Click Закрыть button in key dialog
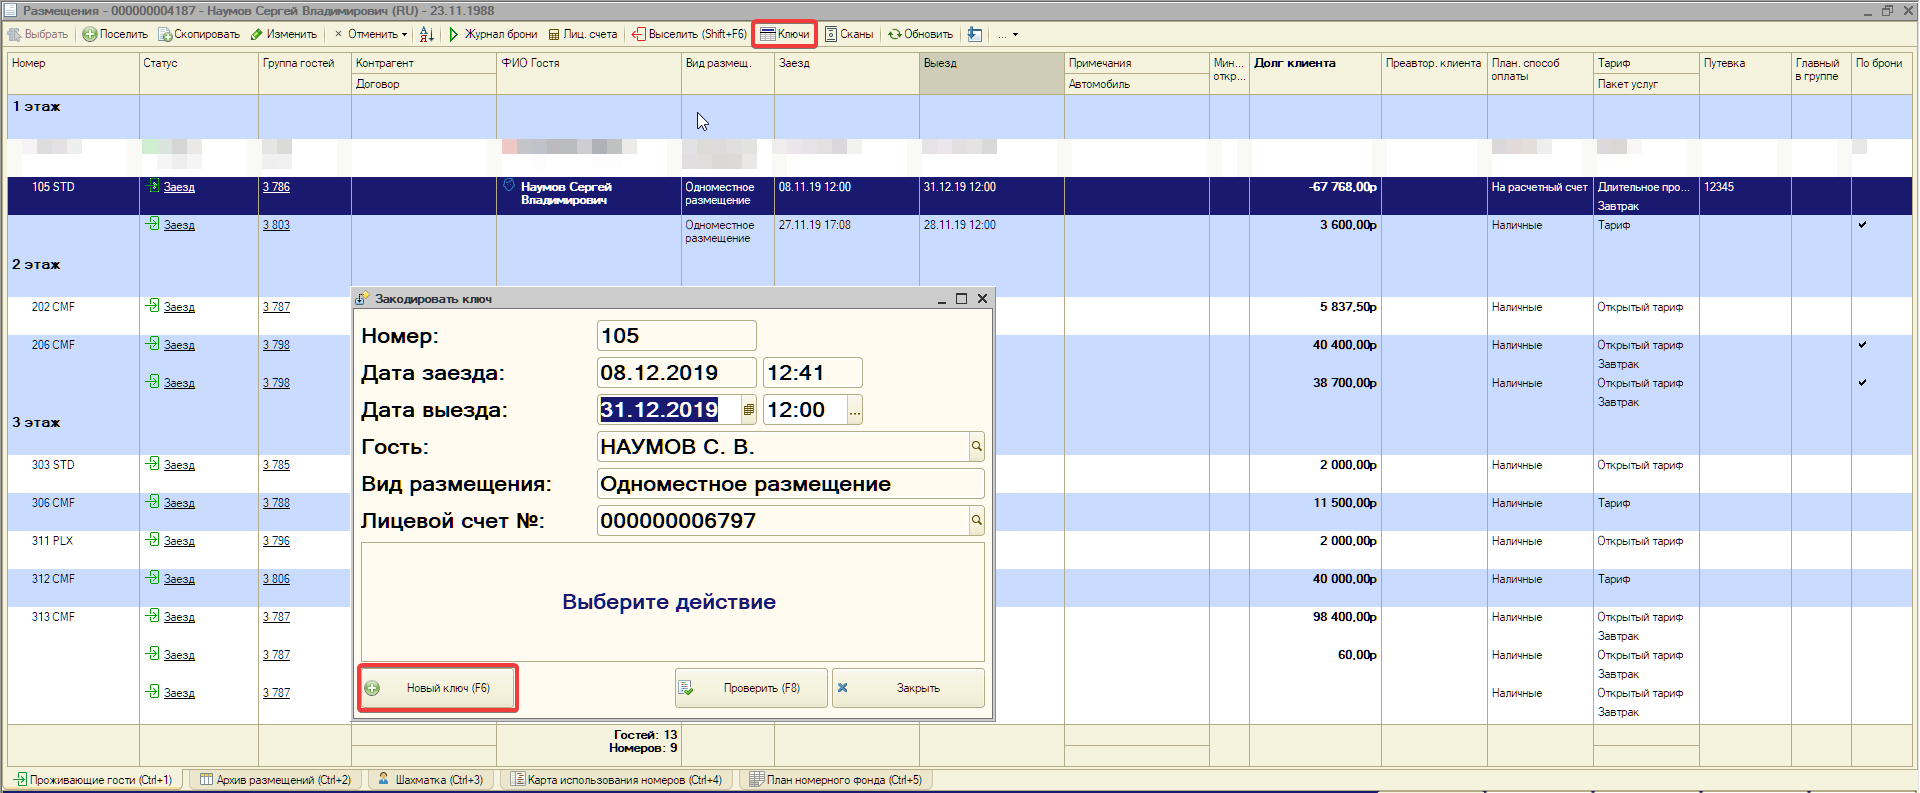Screen dimensions: 1920x793 [x=908, y=688]
